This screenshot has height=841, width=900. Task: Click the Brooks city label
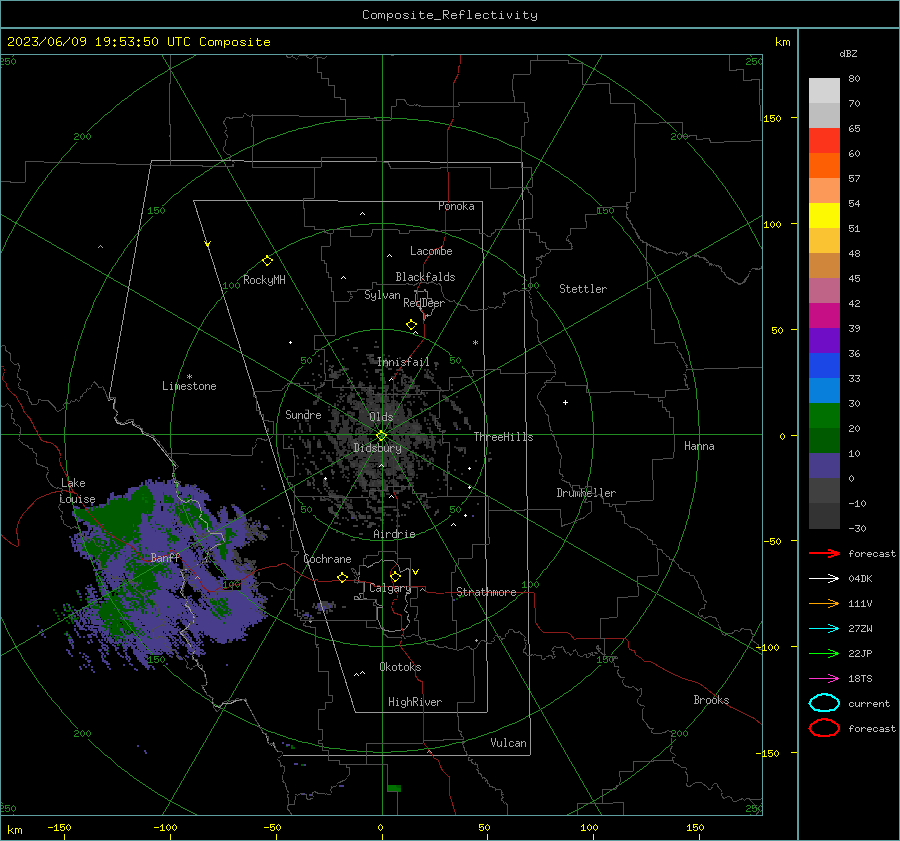click(711, 700)
